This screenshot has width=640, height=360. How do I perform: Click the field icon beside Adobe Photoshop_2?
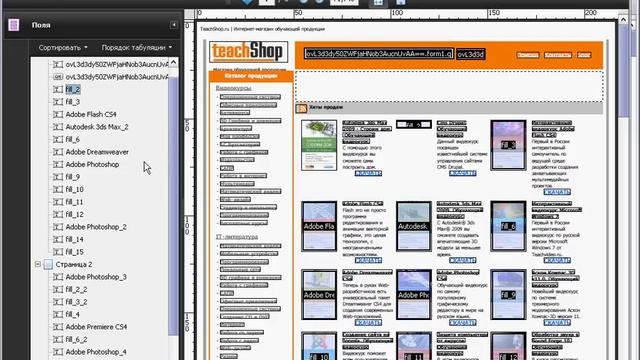(58, 227)
